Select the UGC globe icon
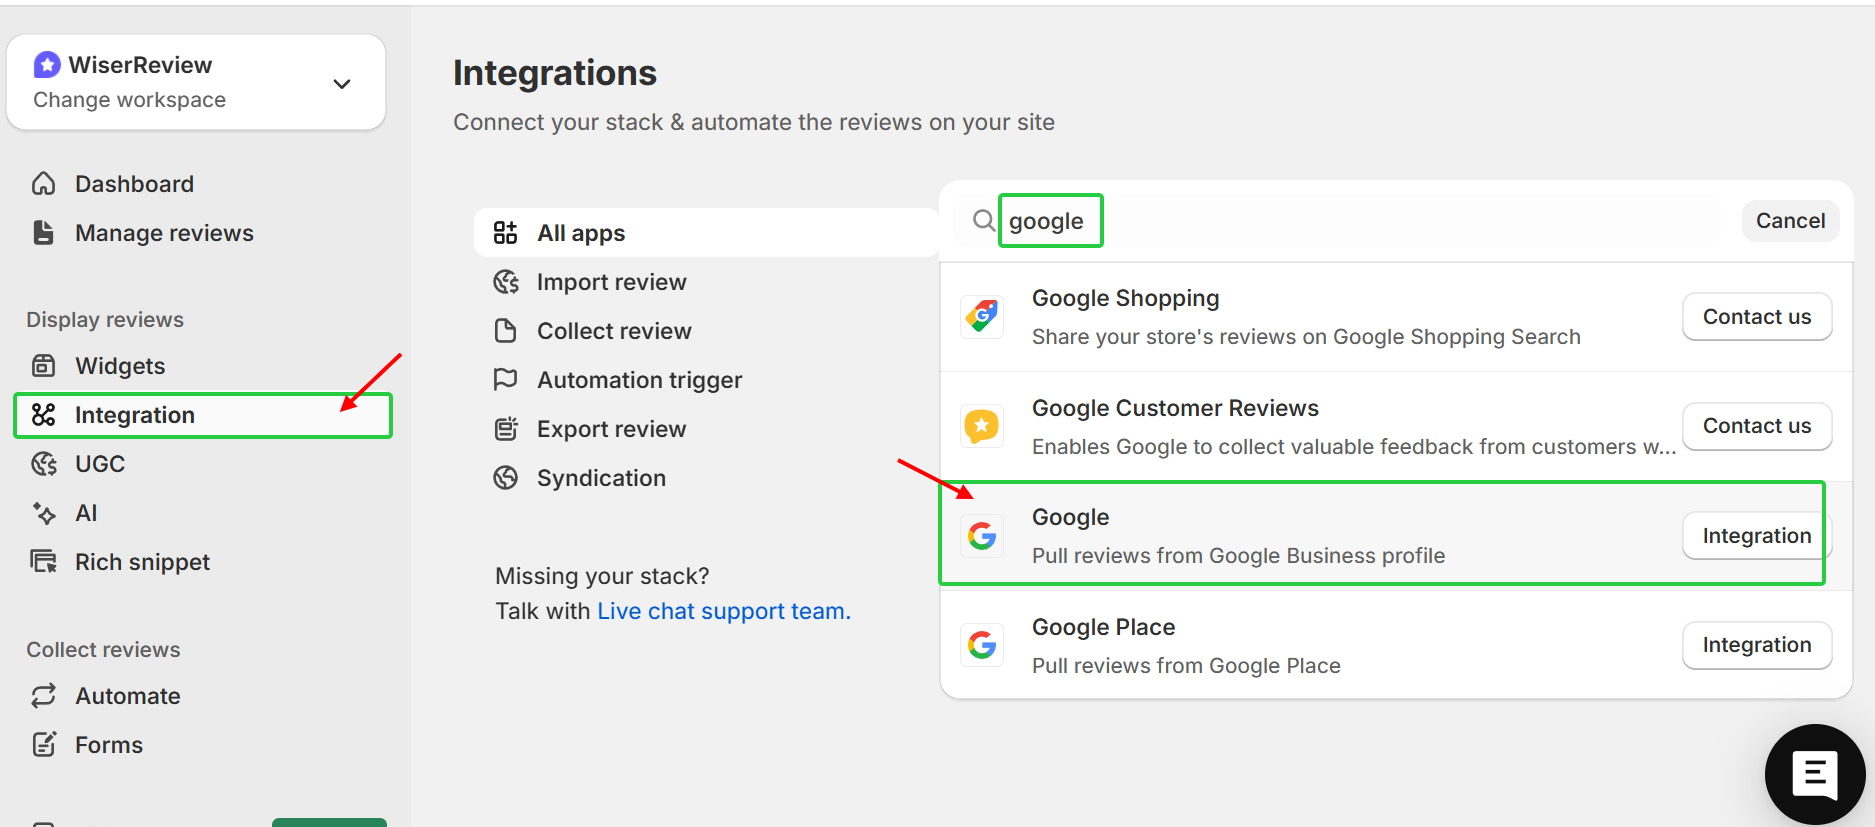 coord(44,463)
